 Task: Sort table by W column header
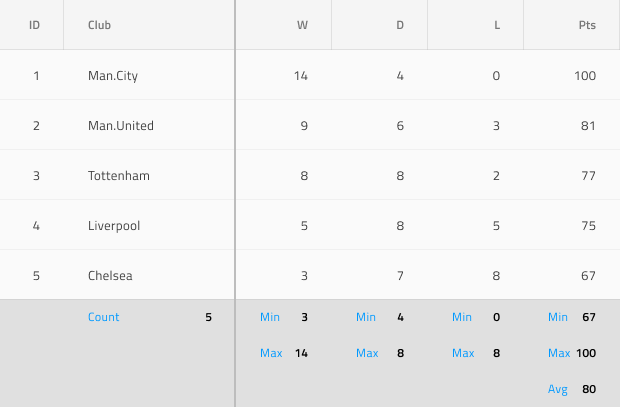pyautogui.click(x=284, y=25)
